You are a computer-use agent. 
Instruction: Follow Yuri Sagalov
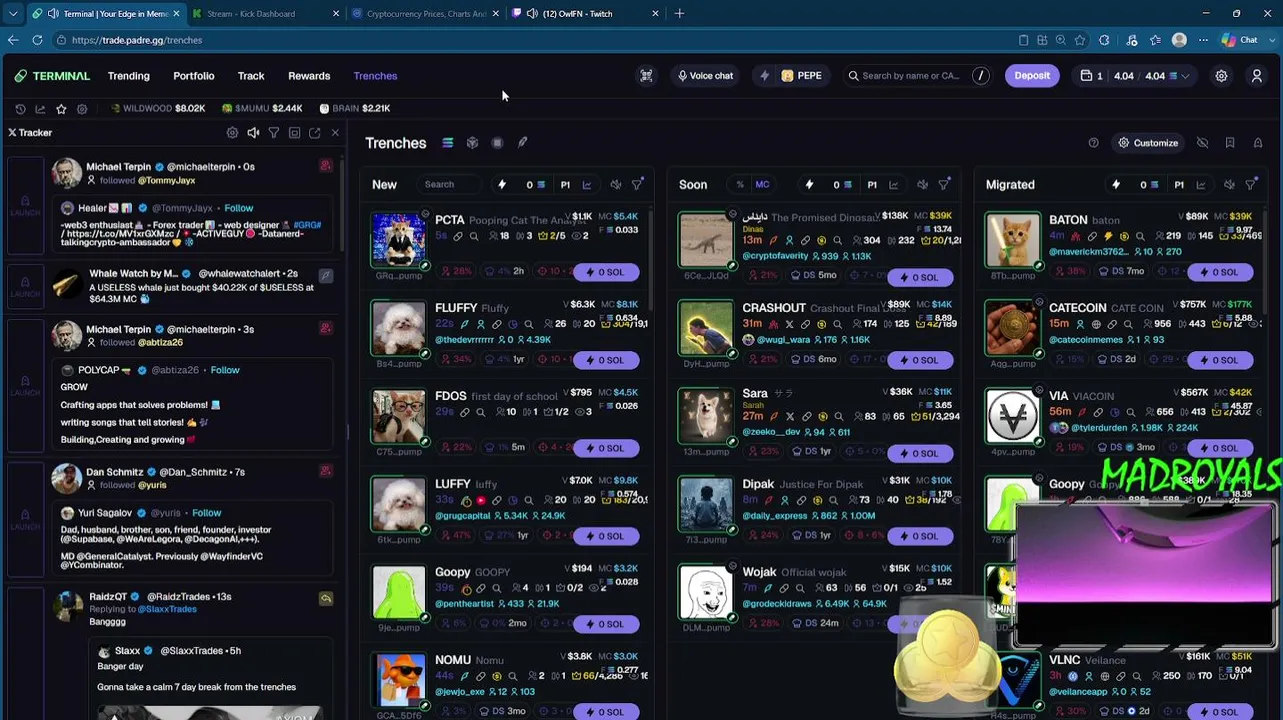[207, 513]
